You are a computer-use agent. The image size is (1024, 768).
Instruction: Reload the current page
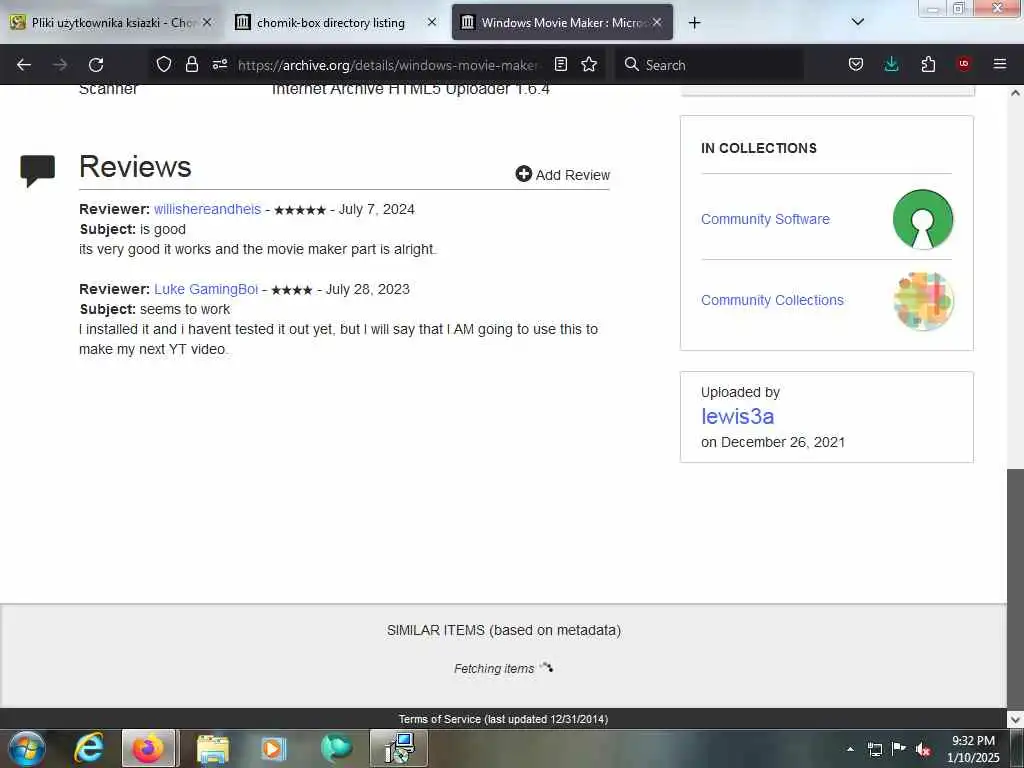pyautogui.click(x=96, y=65)
